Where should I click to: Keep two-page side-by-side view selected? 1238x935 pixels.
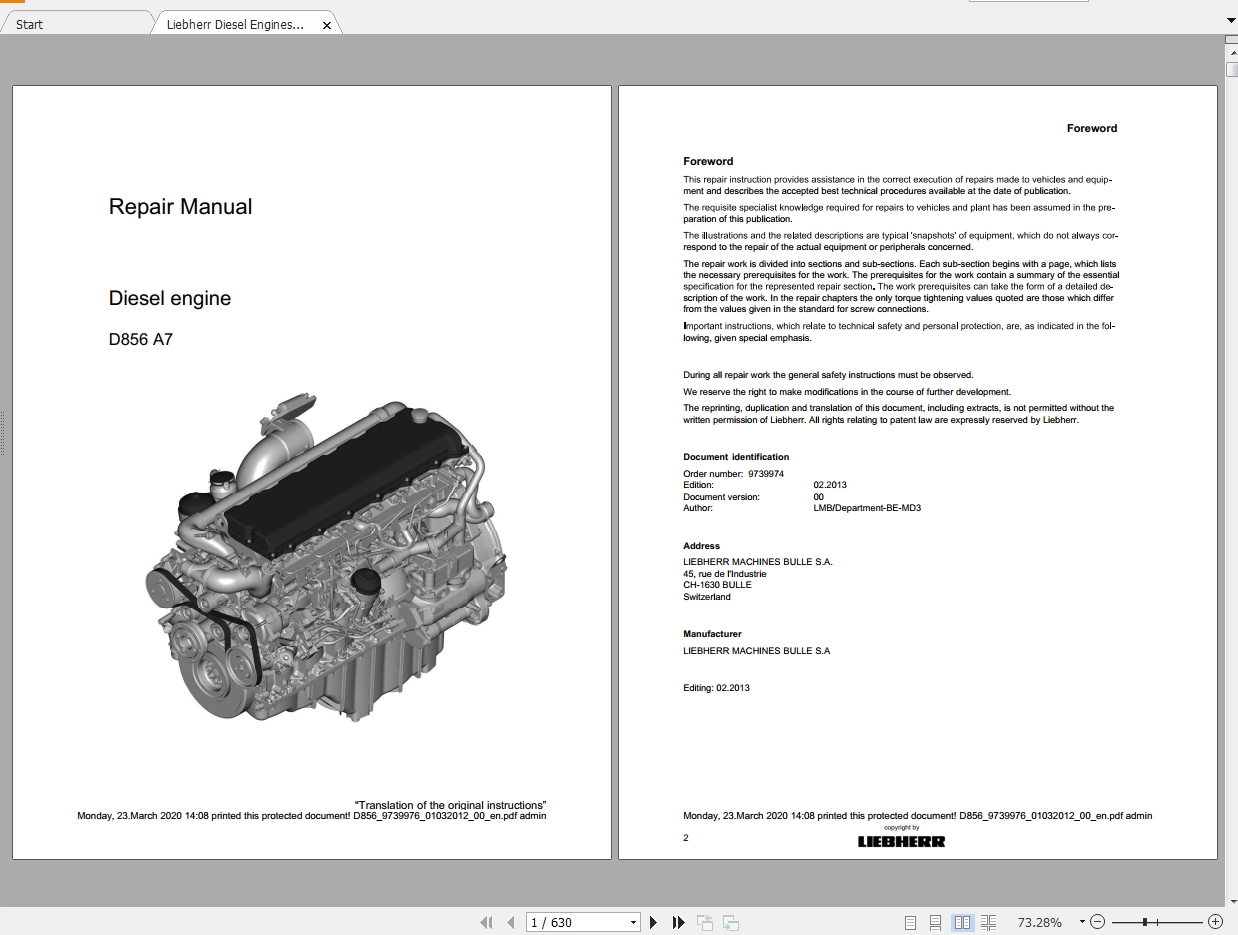(x=962, y=922)
